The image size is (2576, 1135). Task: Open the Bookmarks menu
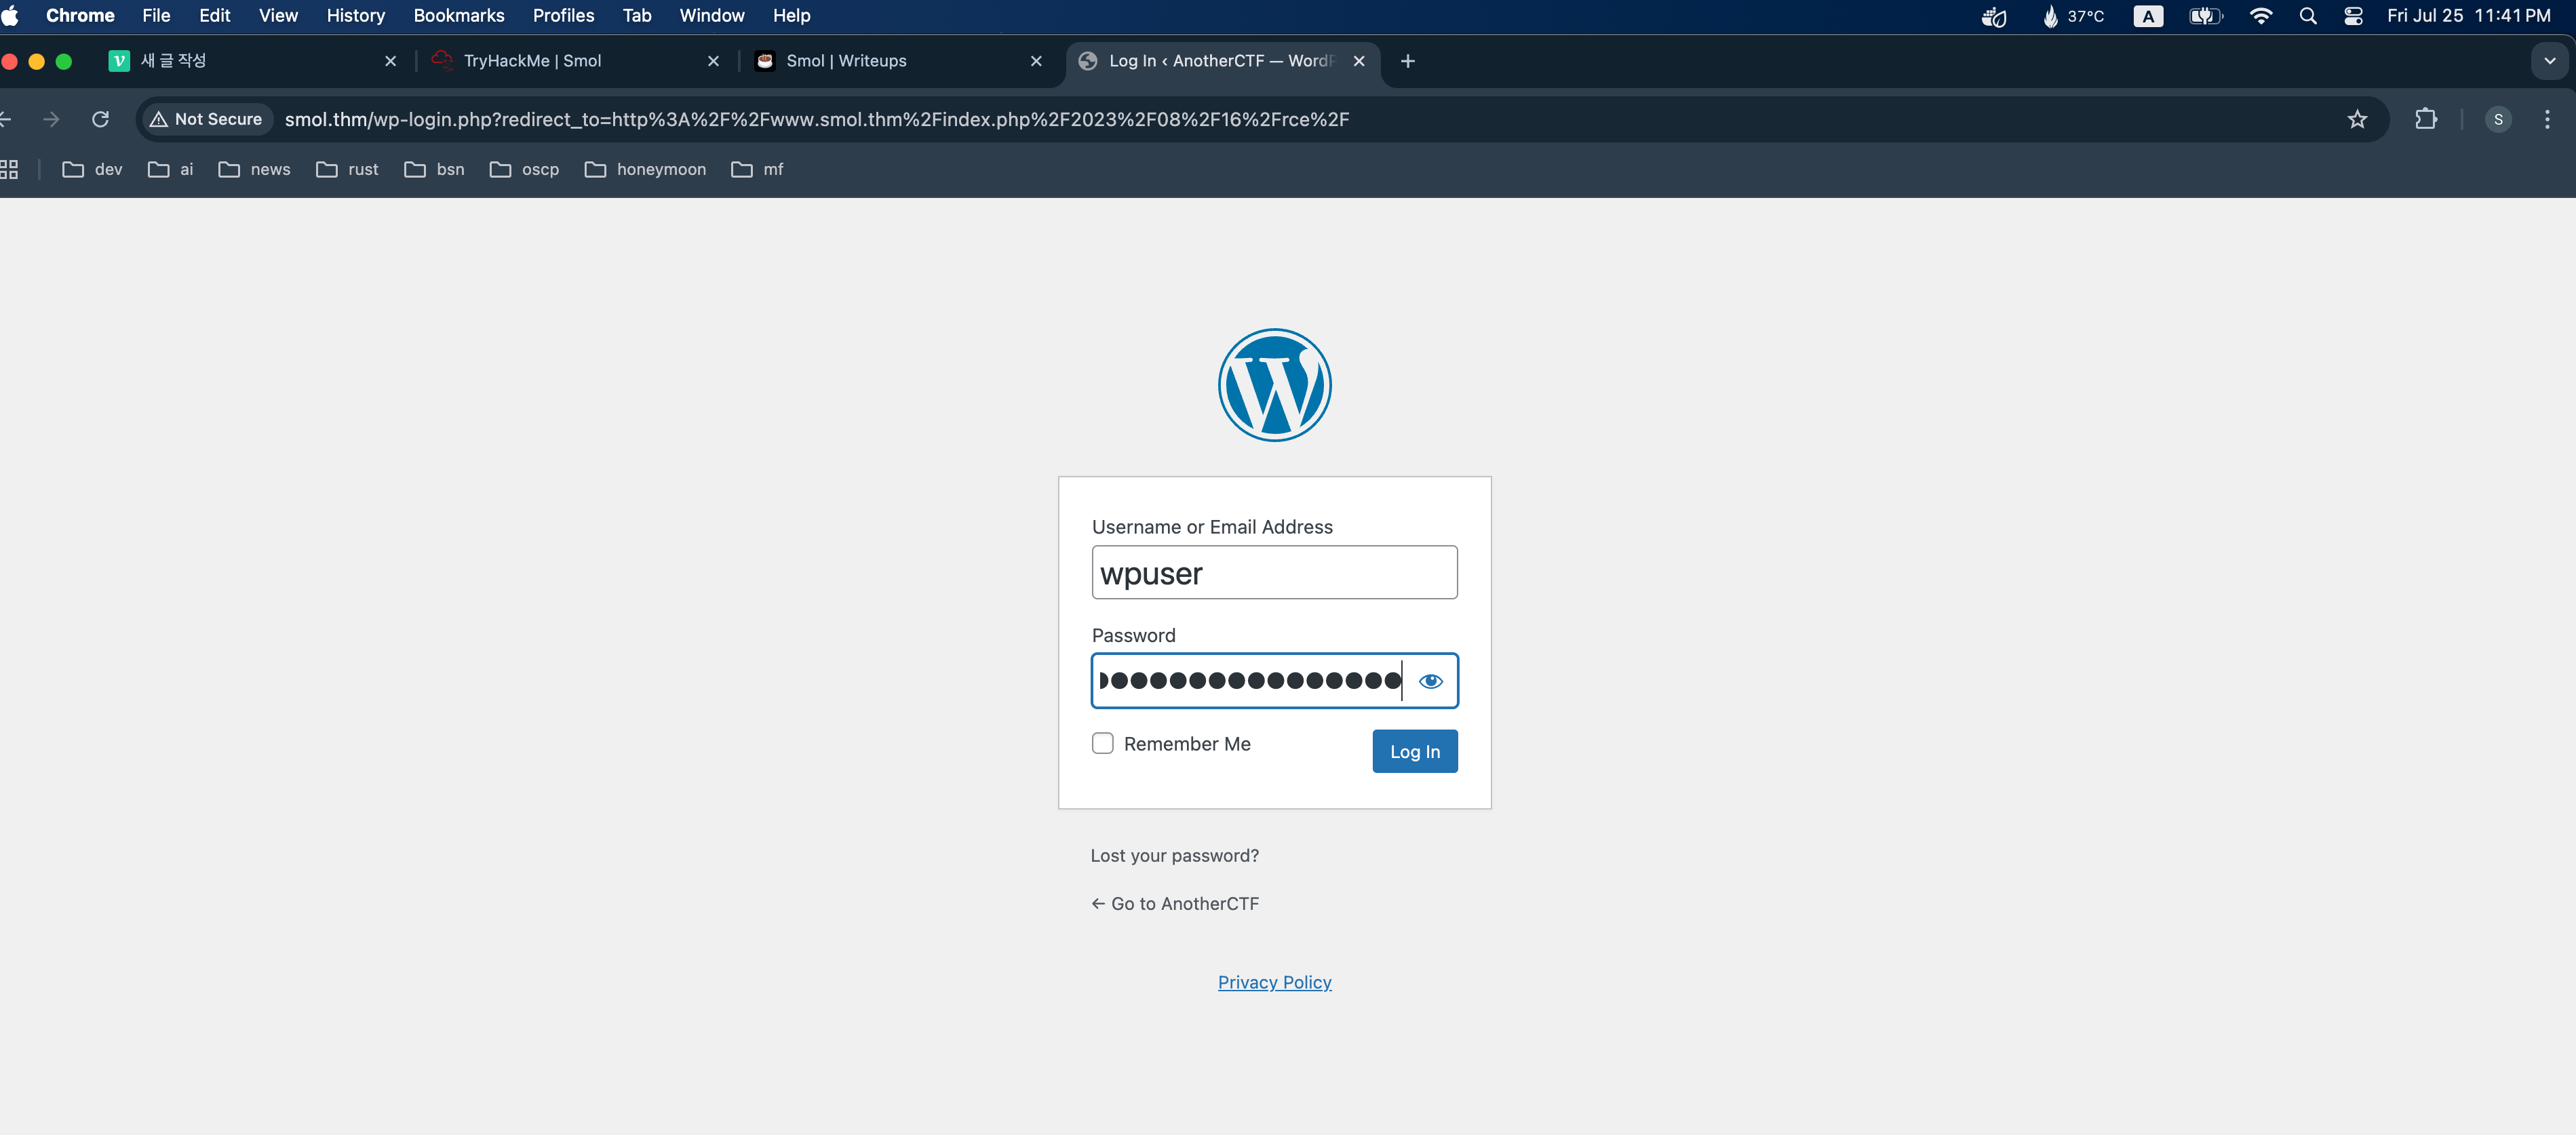[x=458, y=16]
